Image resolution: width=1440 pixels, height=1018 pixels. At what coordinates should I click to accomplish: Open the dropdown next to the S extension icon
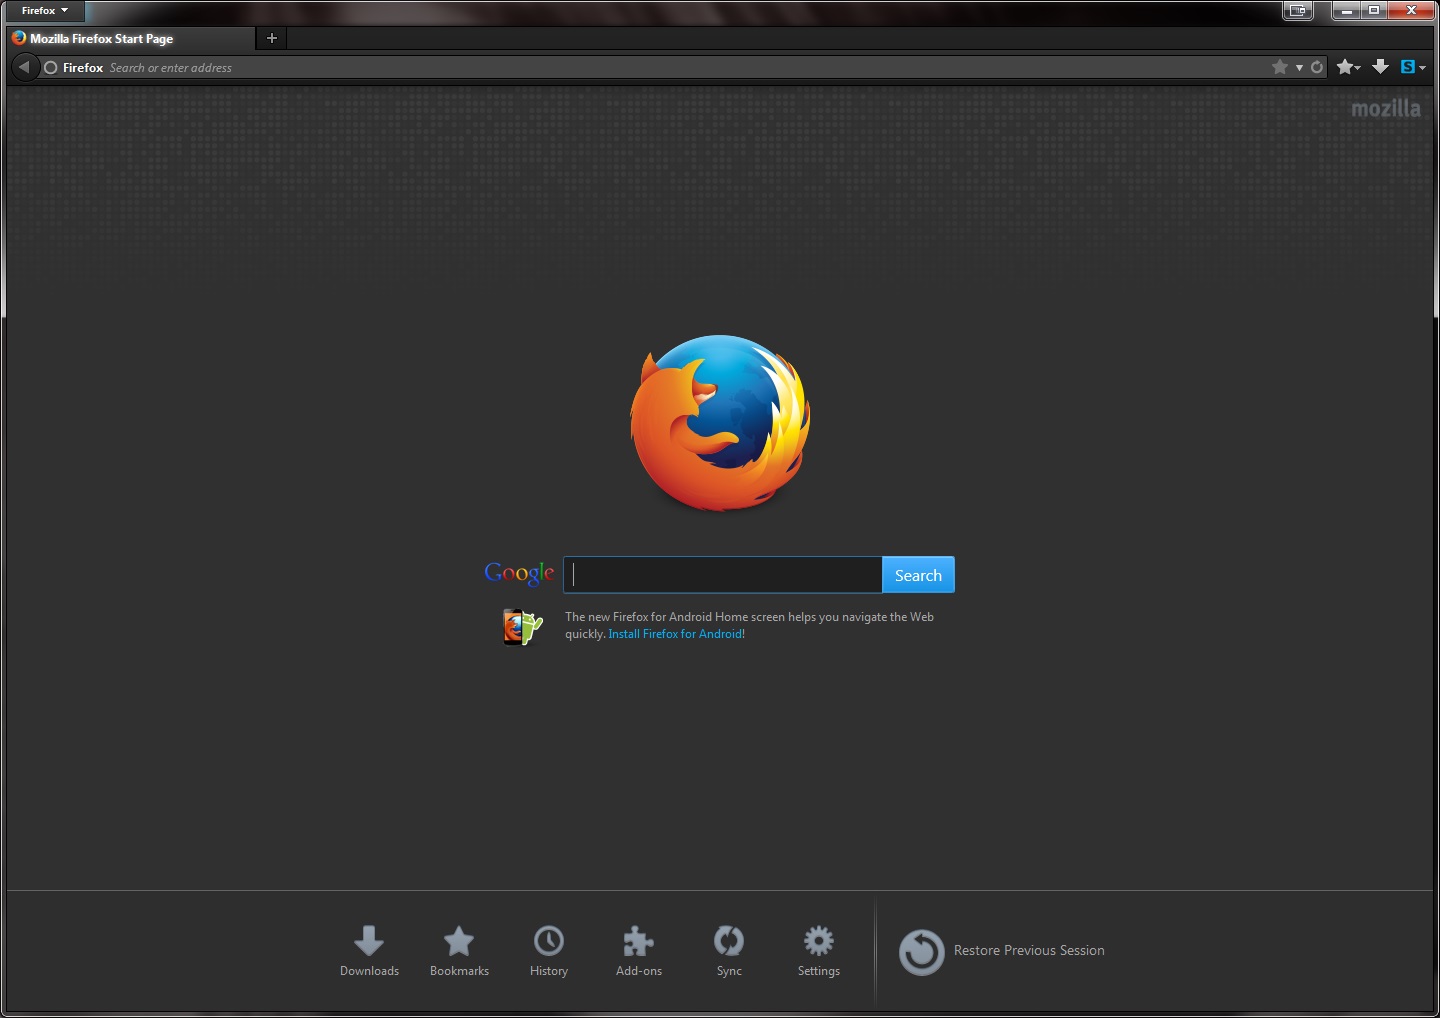[x=1422, y=67]
